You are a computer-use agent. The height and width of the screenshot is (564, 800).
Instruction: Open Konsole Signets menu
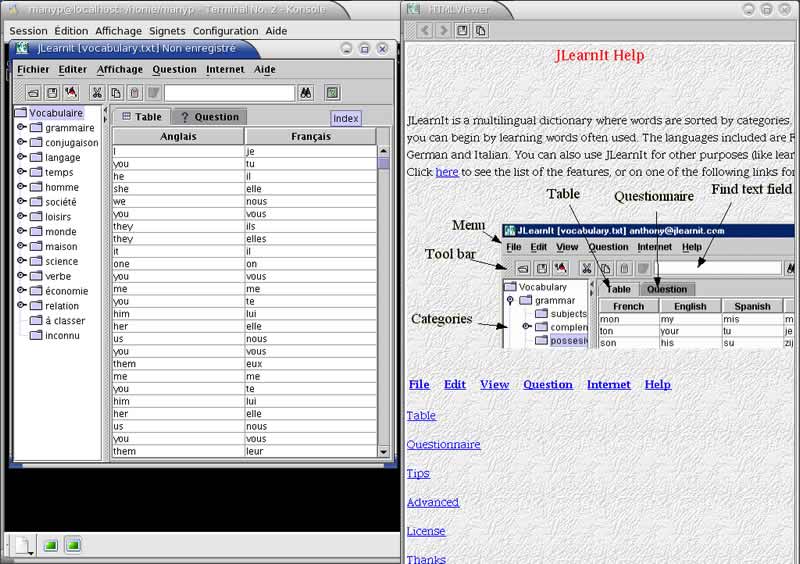click(167, 31)
